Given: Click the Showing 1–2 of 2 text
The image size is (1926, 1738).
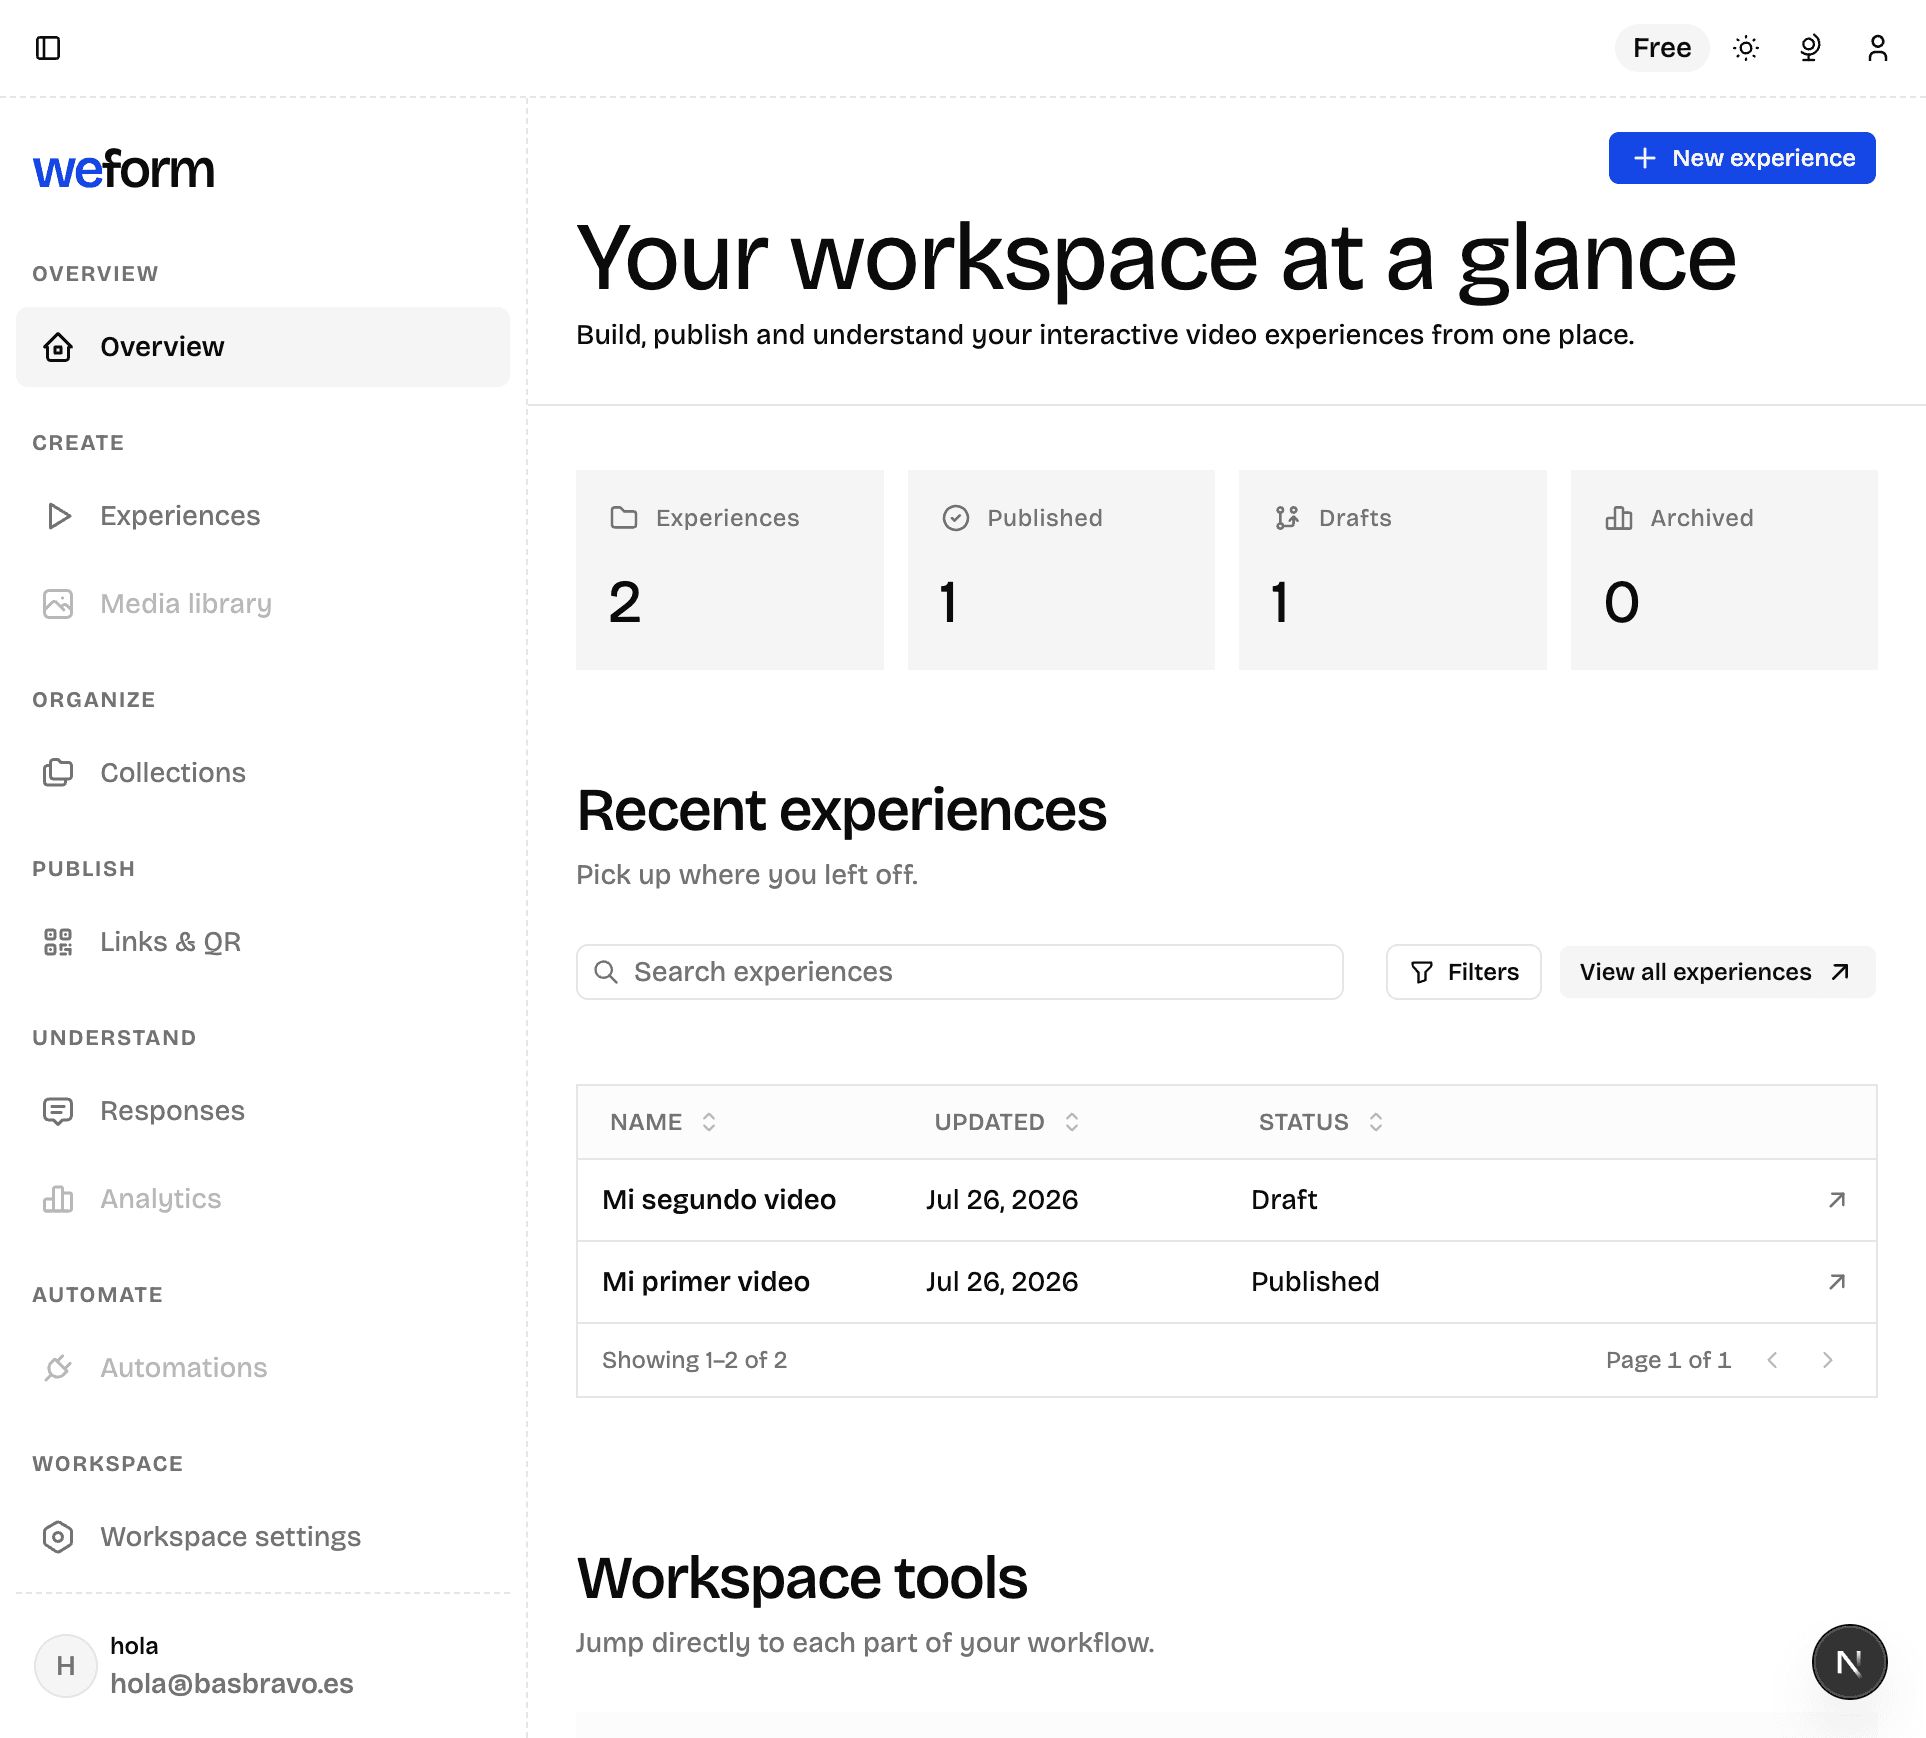Looking at the screenshot, I should click(695, 1360).
